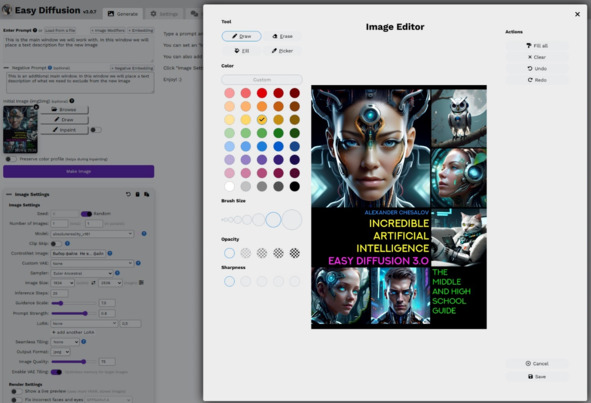Select the Fill tool

[241, 51]
